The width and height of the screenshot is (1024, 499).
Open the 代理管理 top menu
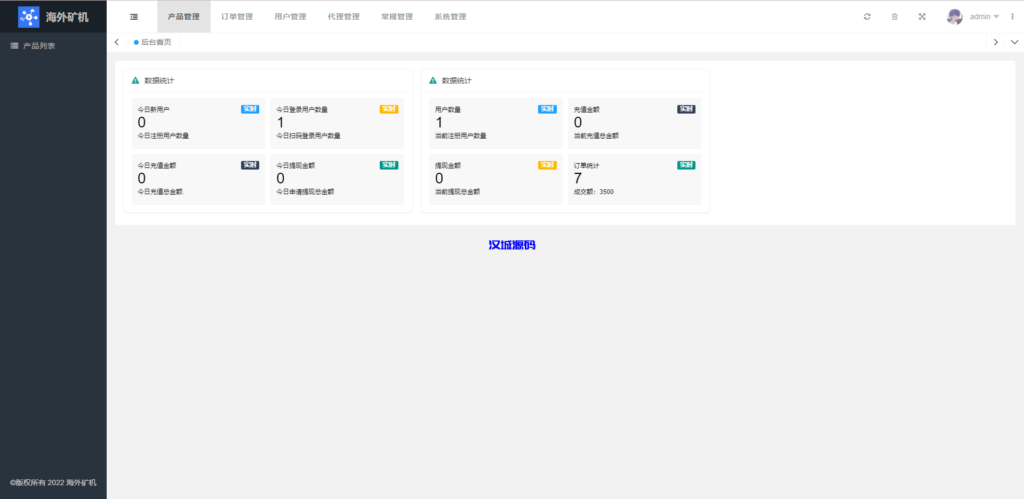click(344, 17)
